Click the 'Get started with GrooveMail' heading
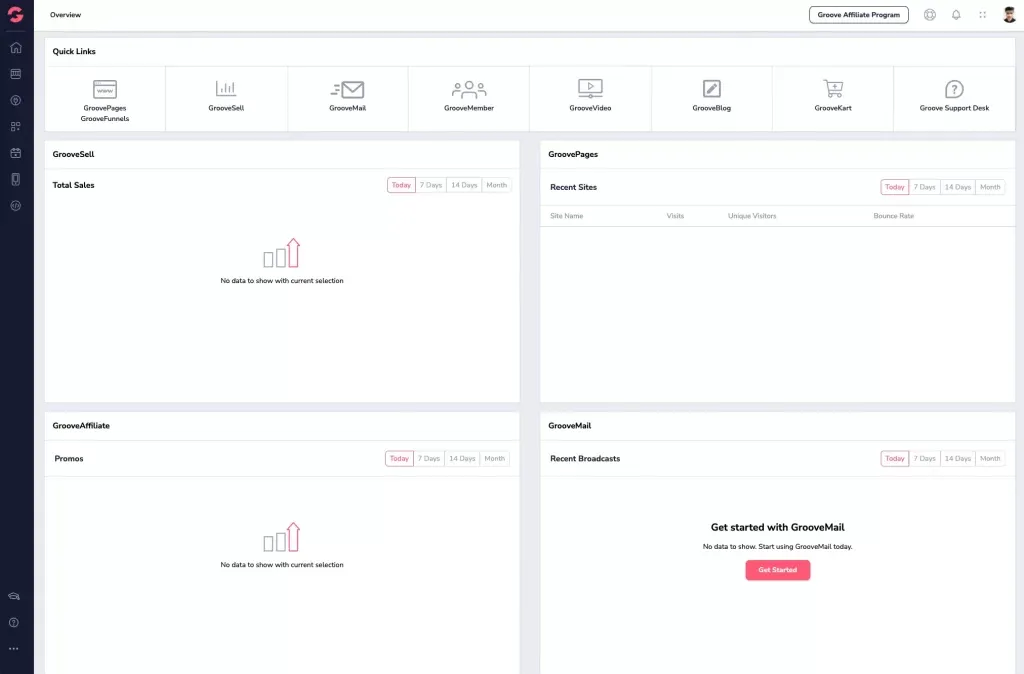Image resolution: width=1024 pixels, height=674 pixels. tap(777, 527)
